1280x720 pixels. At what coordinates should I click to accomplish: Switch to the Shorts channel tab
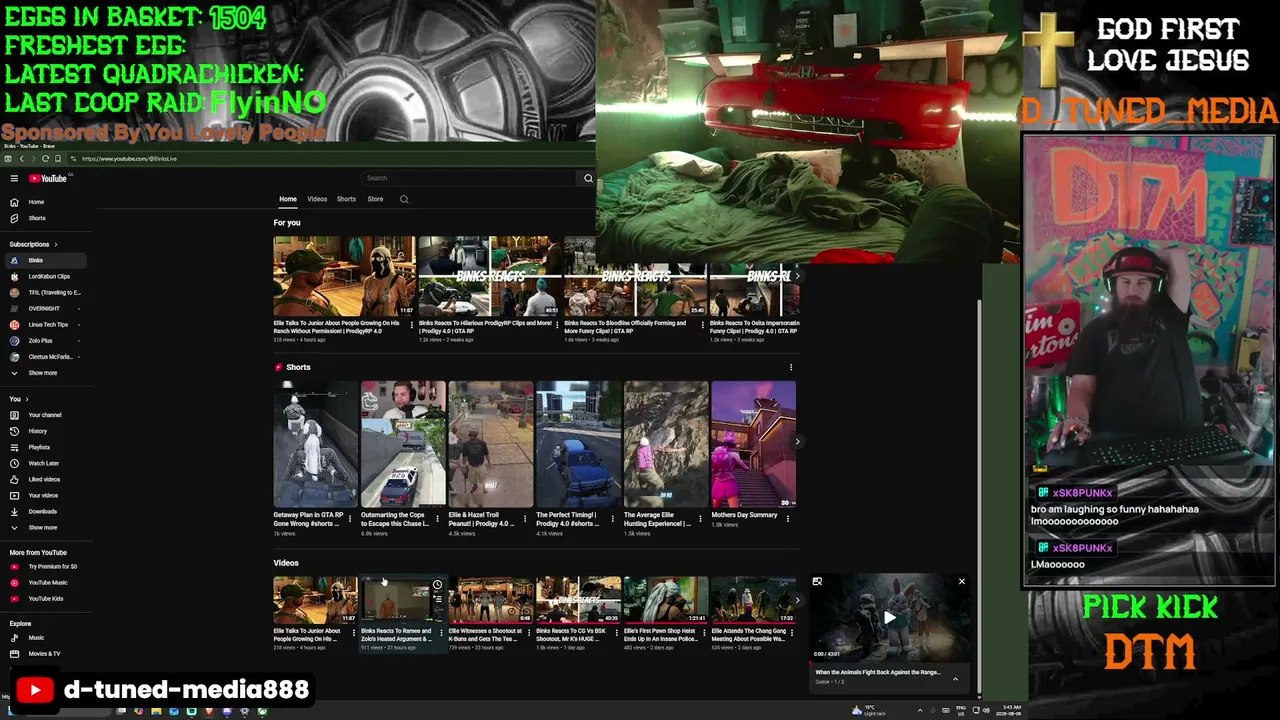pyautogui.click(x=346, y=199)
